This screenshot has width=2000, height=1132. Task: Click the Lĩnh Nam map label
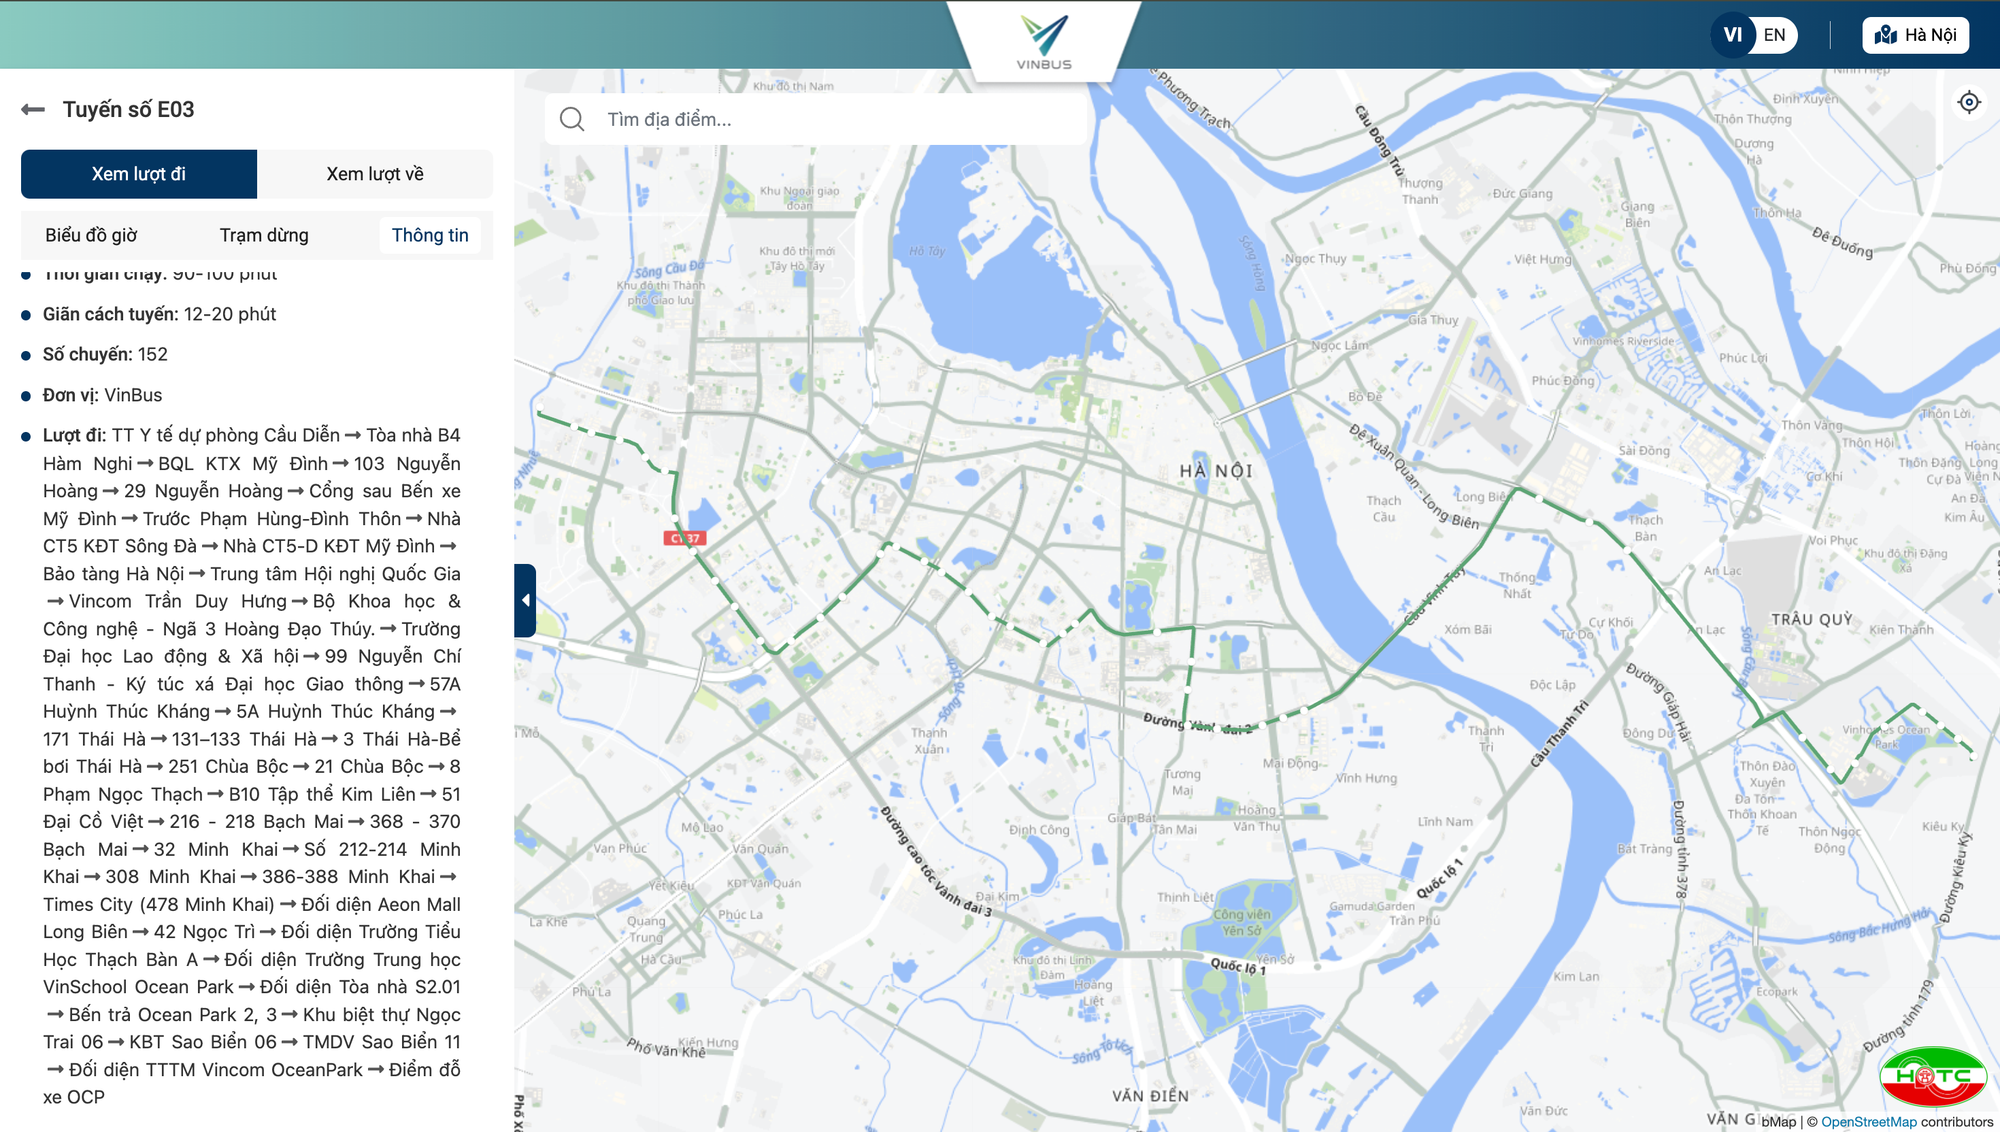1445,822
